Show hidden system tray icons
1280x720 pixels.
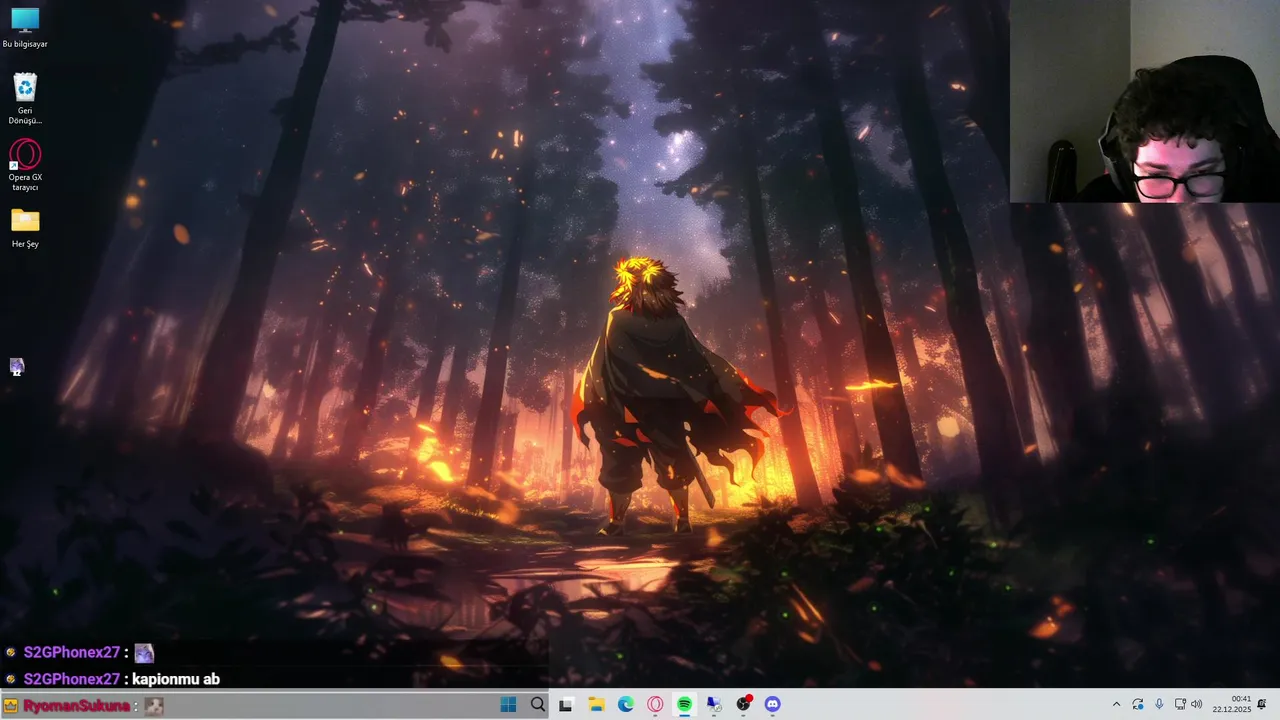(1117, 704)
